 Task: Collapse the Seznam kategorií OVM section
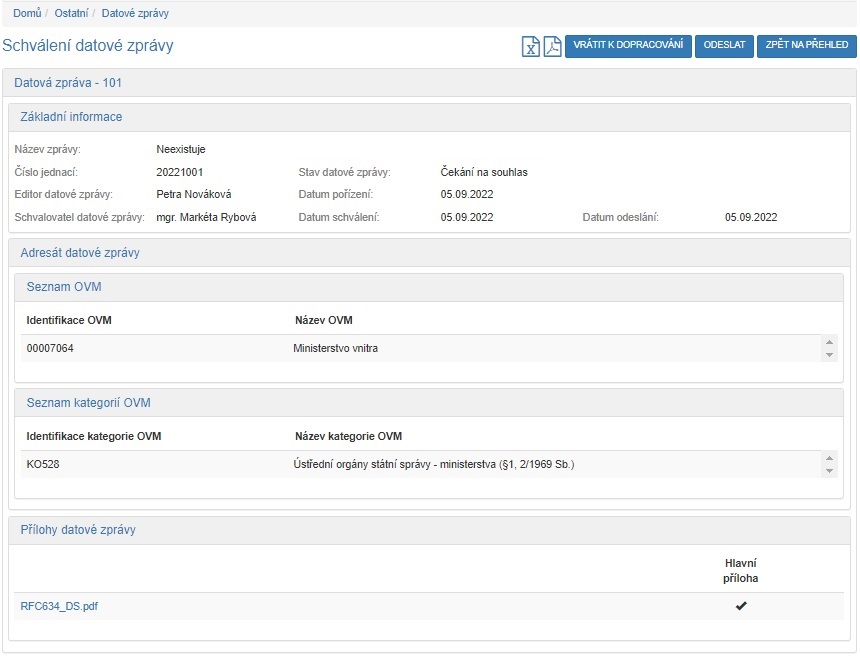coord(89,403)
